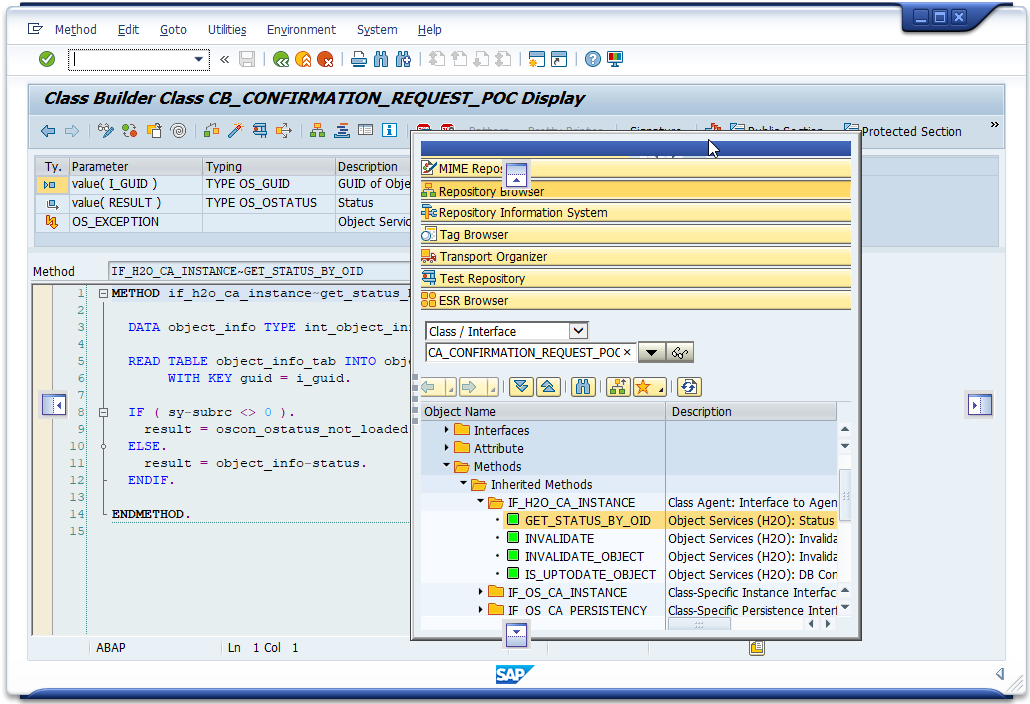Select the INVALIDATE_OBJECT method in tree
Screen dimensions: 1030x704
584,556
